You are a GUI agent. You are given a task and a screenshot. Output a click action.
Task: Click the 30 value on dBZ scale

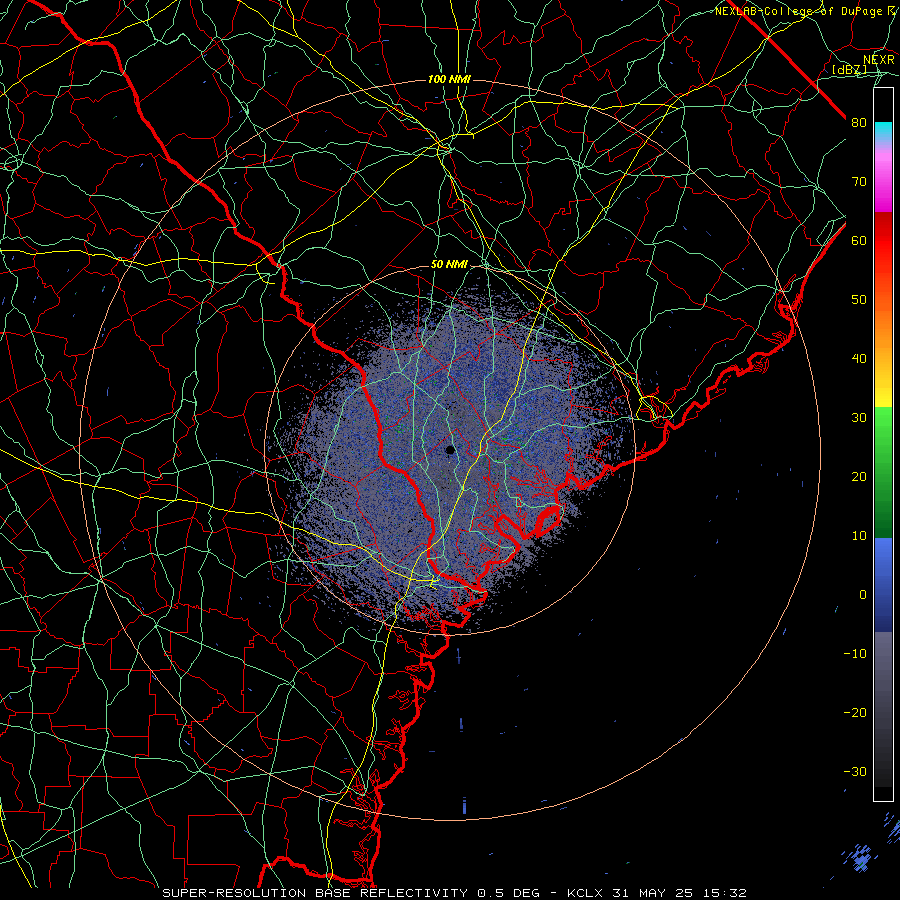tap(859, 418)
